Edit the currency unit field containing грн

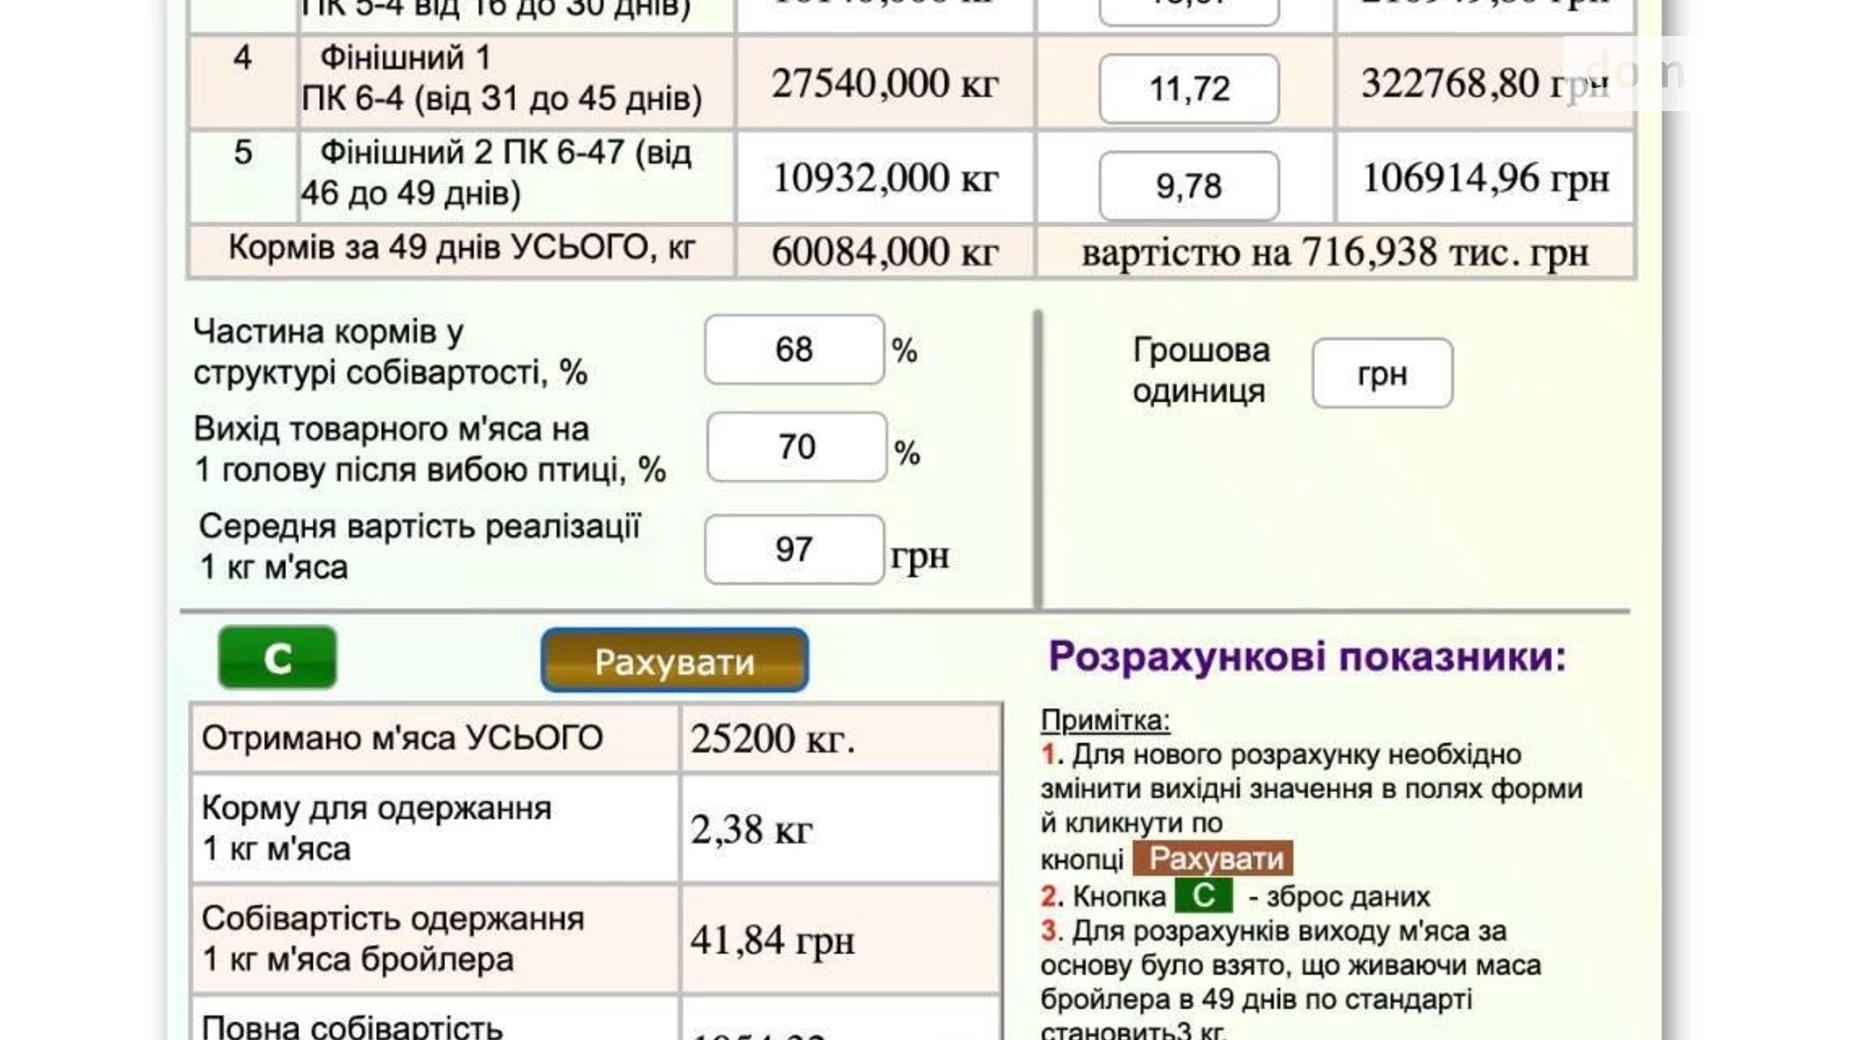pos(1382,374)
